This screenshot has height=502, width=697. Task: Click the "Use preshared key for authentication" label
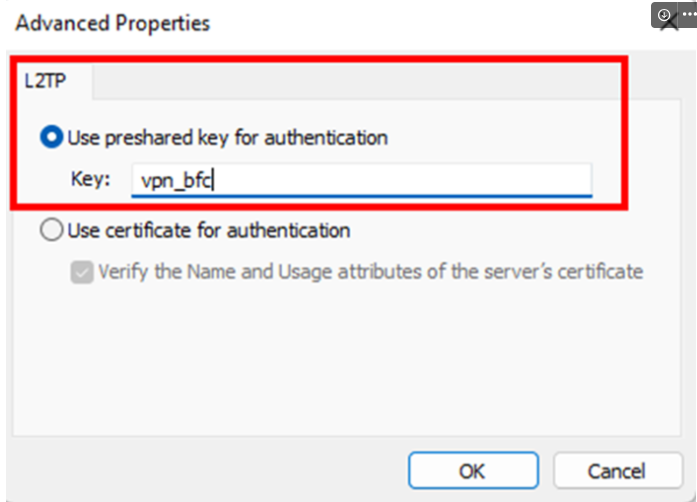(x=227, y=137)
